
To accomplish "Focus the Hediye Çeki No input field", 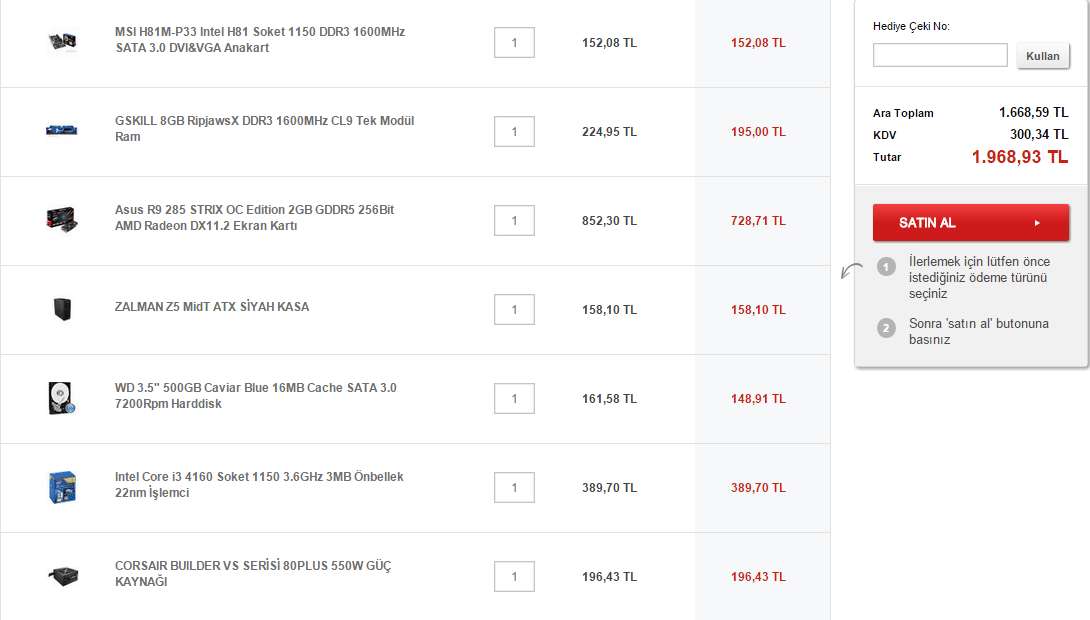I will point(939,55).
